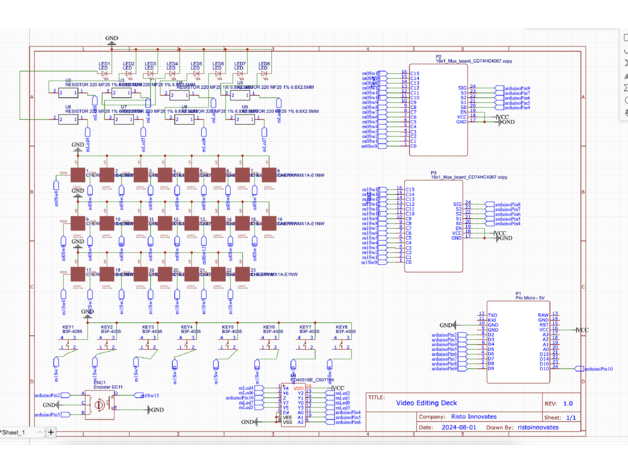Select the arduinoPin10 net port

click(597, 369)
